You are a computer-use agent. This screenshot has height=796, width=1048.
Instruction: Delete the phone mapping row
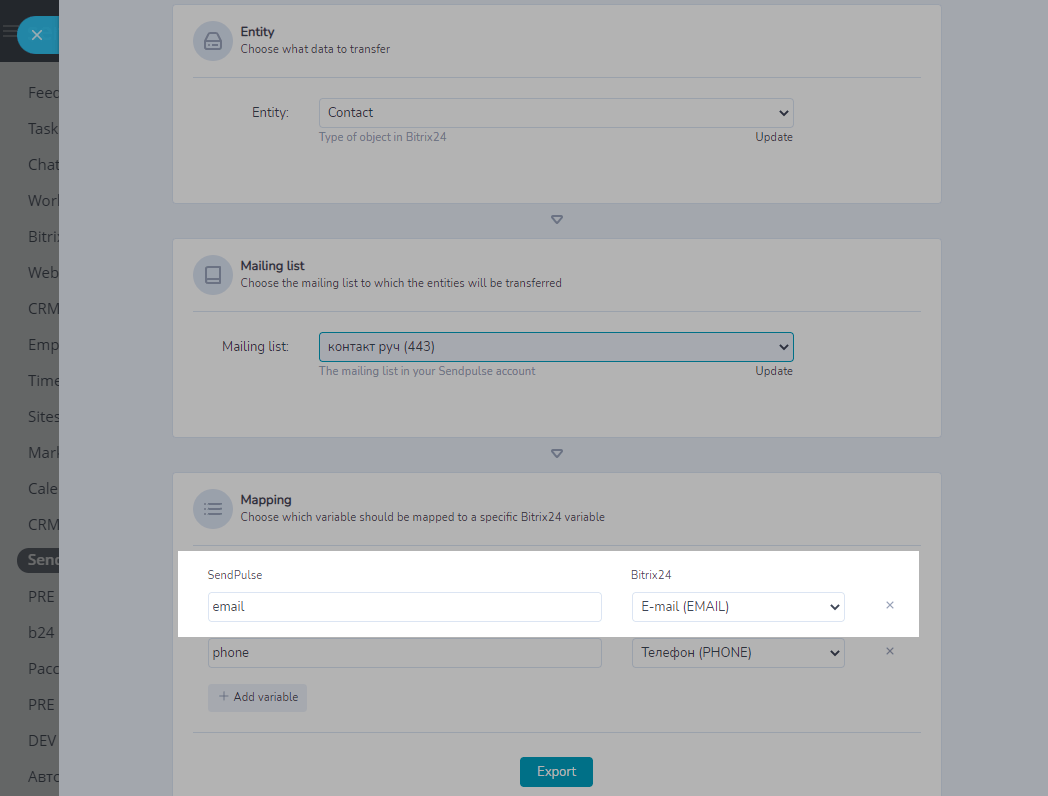tap(890, 652)
